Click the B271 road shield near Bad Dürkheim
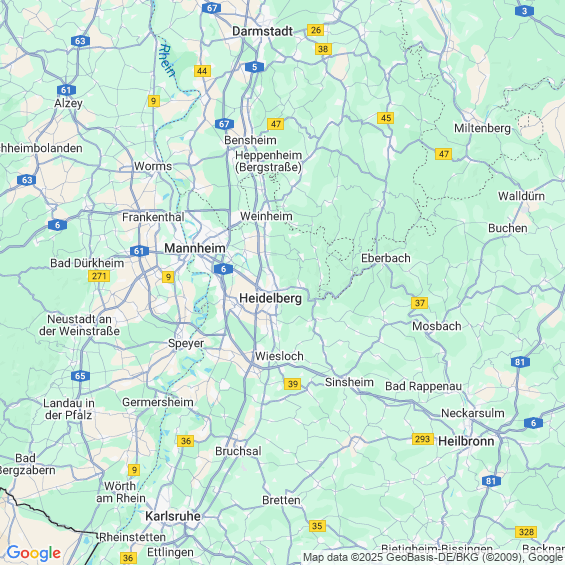 [x=99, y=276]
